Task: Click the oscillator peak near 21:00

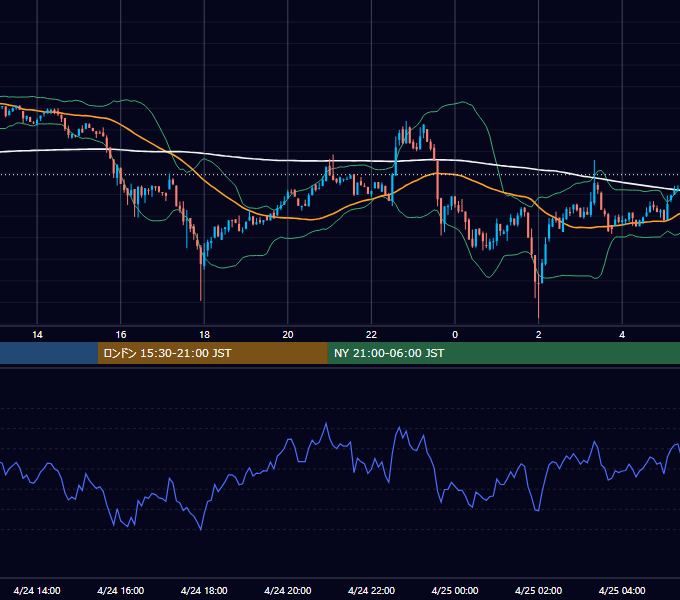Action: tap(326, 424)
